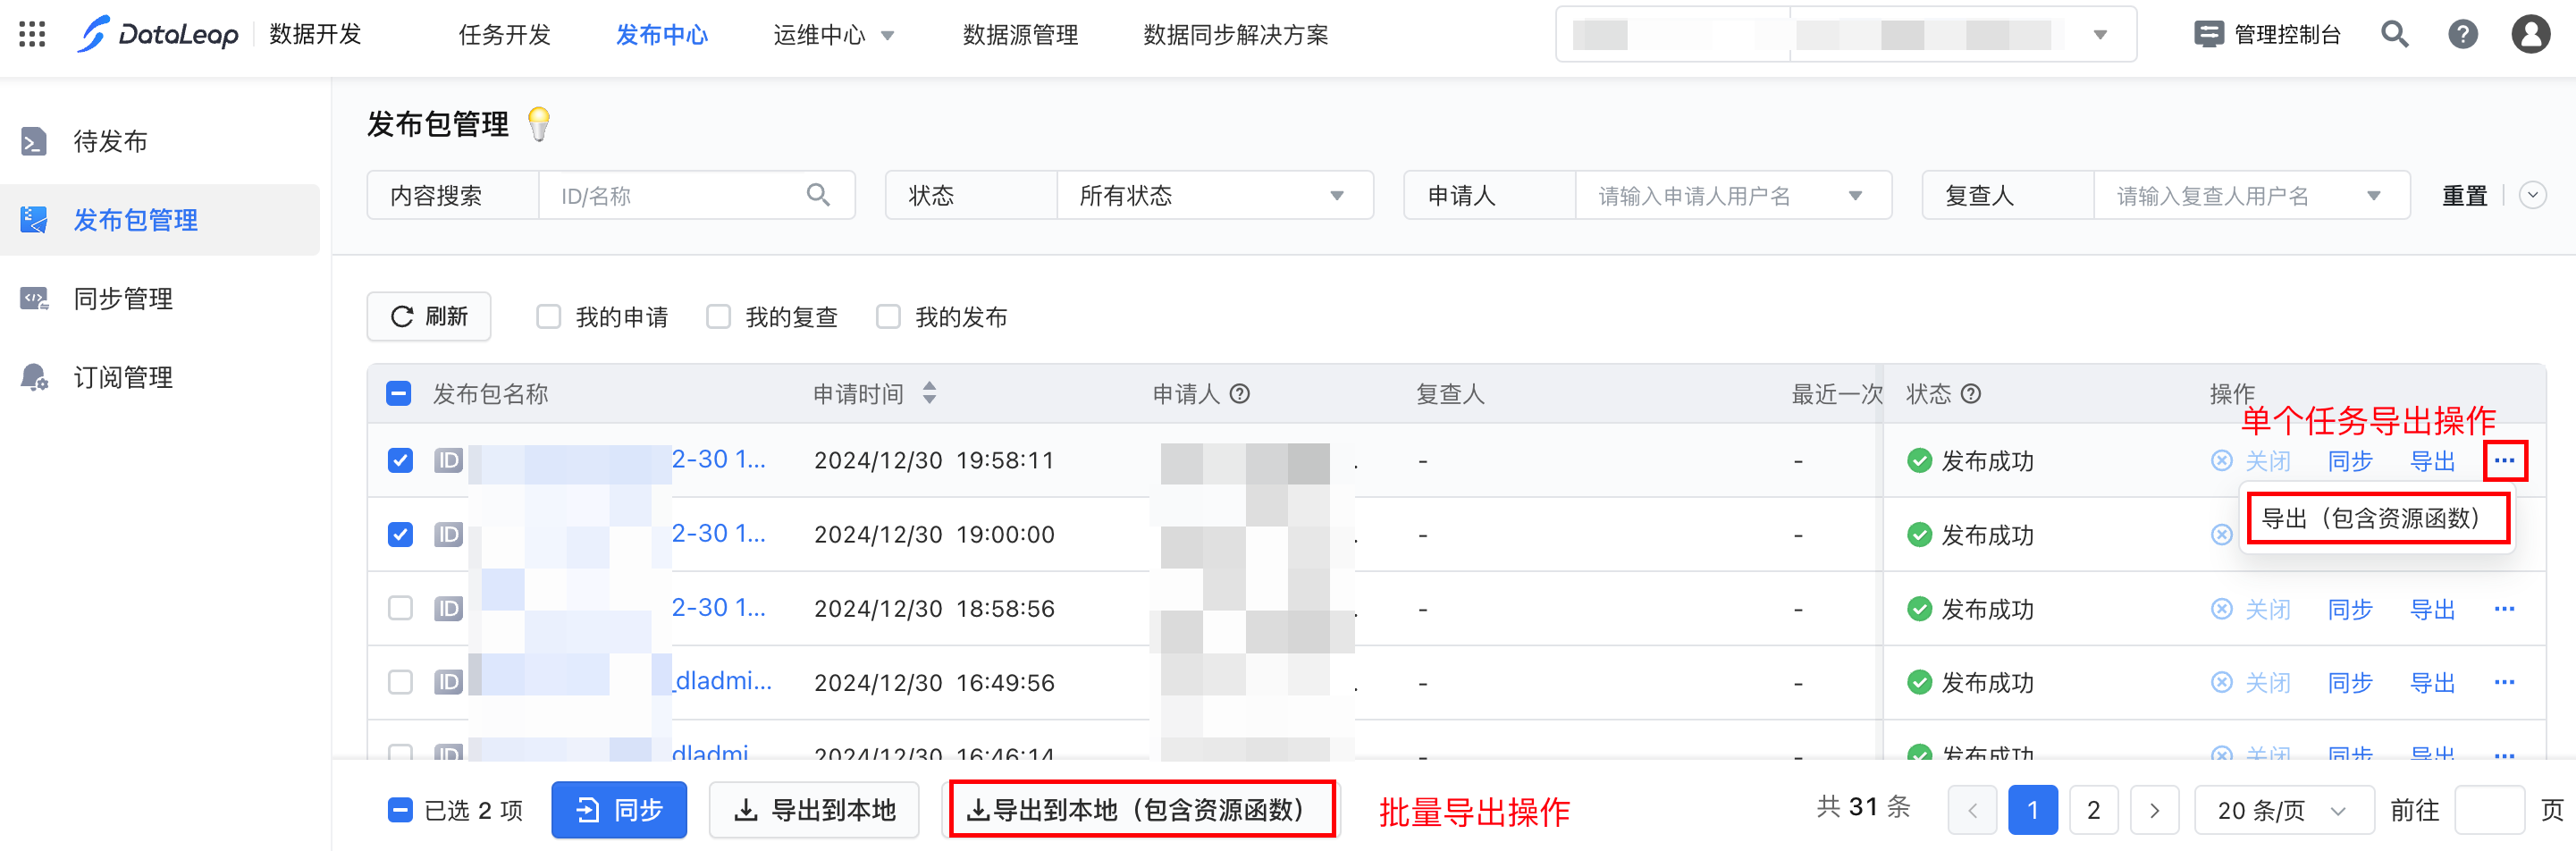Open the top bar search icon

pos(2394,35)
